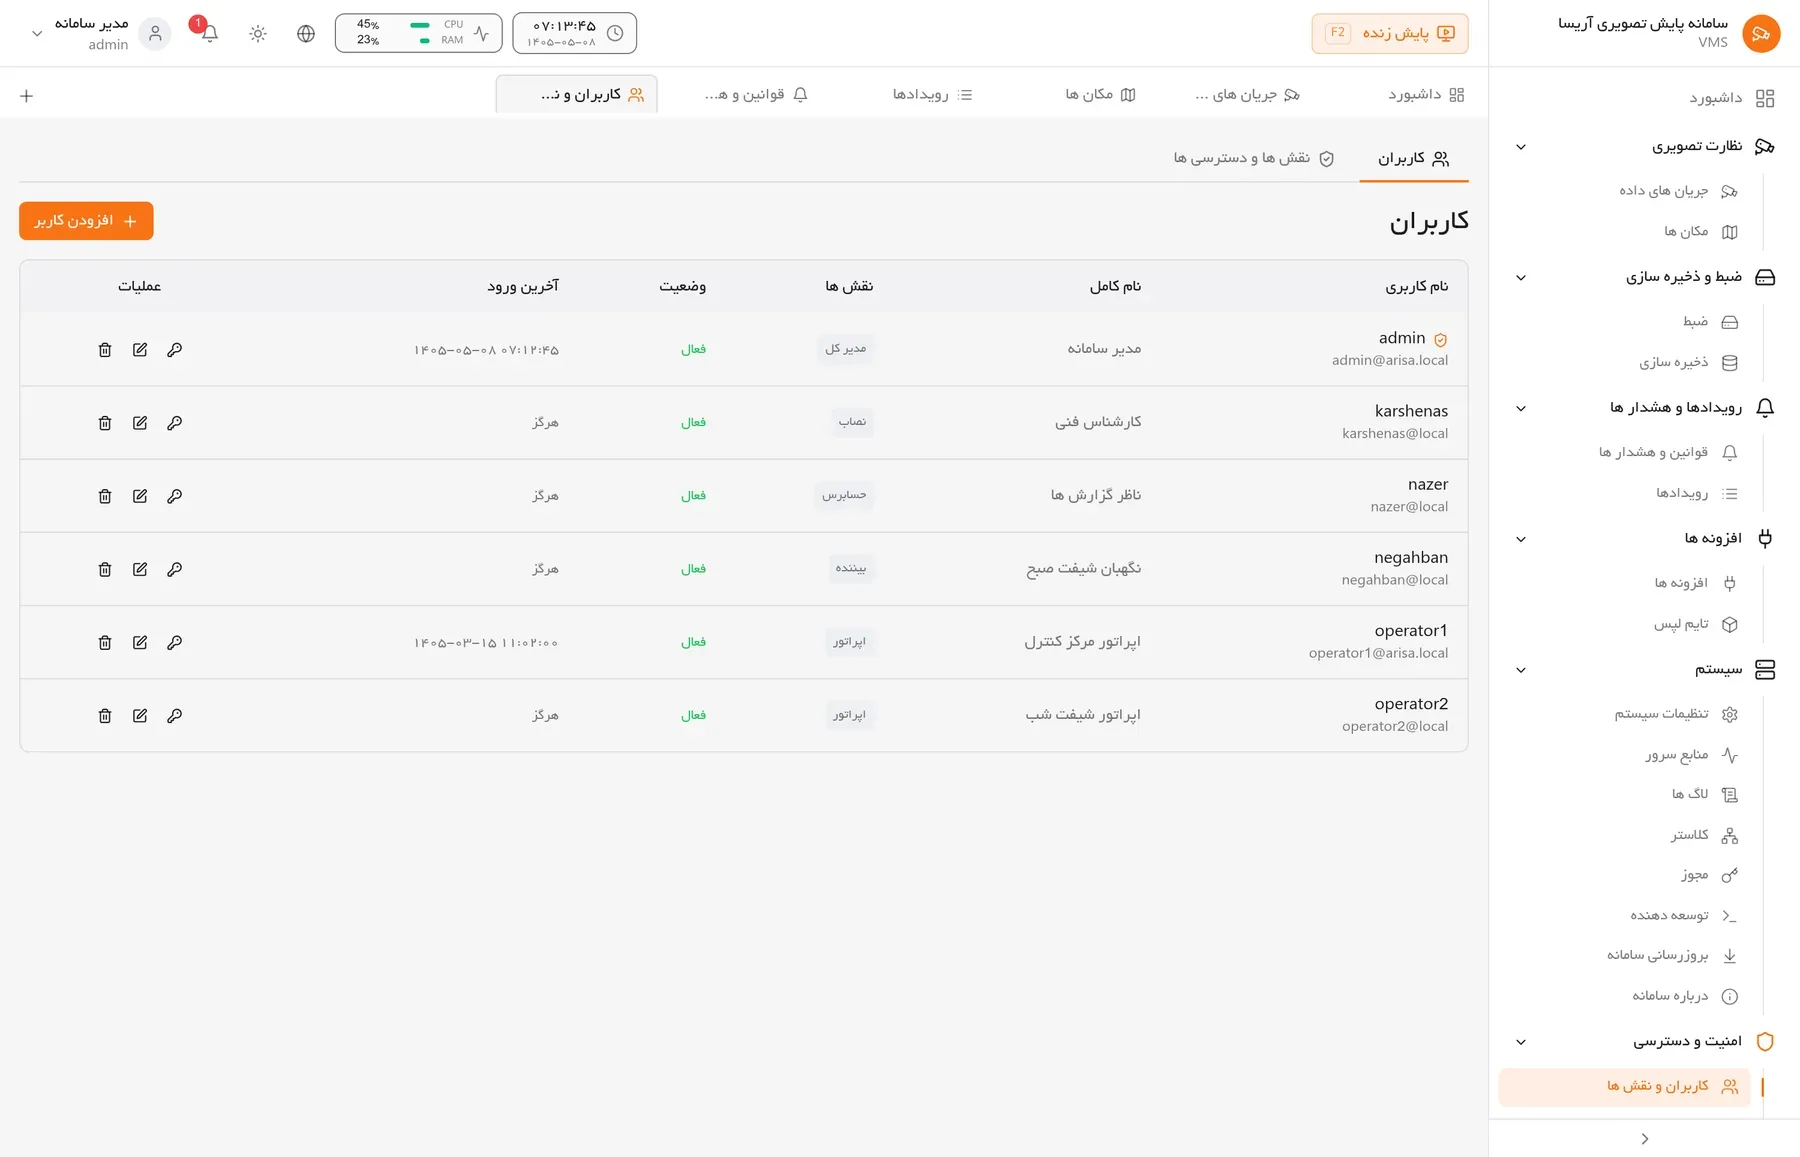
Task: Delete operator2 with trash icon
Action: (105, 715)
